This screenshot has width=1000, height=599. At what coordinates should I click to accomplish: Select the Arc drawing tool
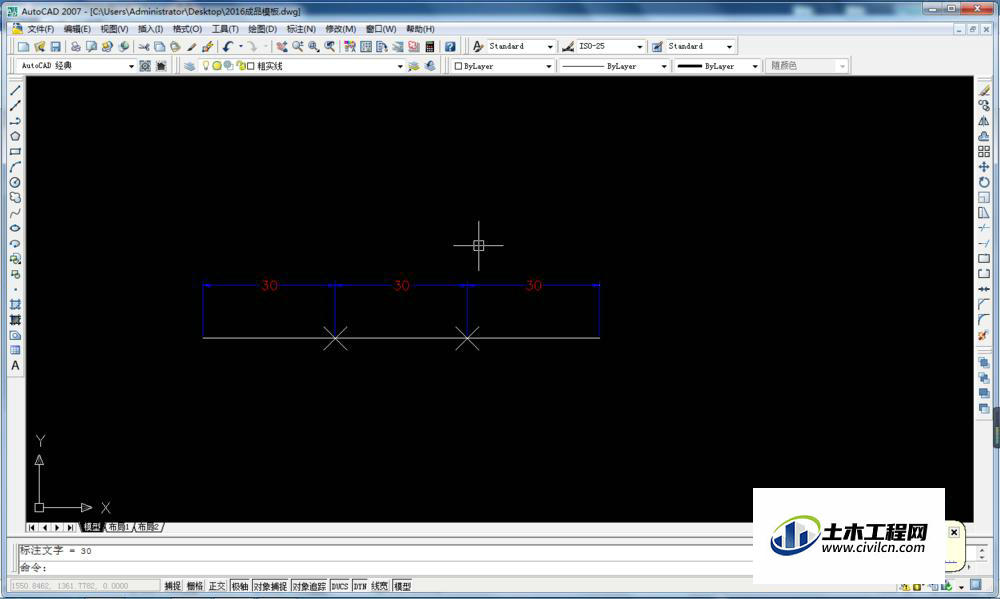coord(15,167)
